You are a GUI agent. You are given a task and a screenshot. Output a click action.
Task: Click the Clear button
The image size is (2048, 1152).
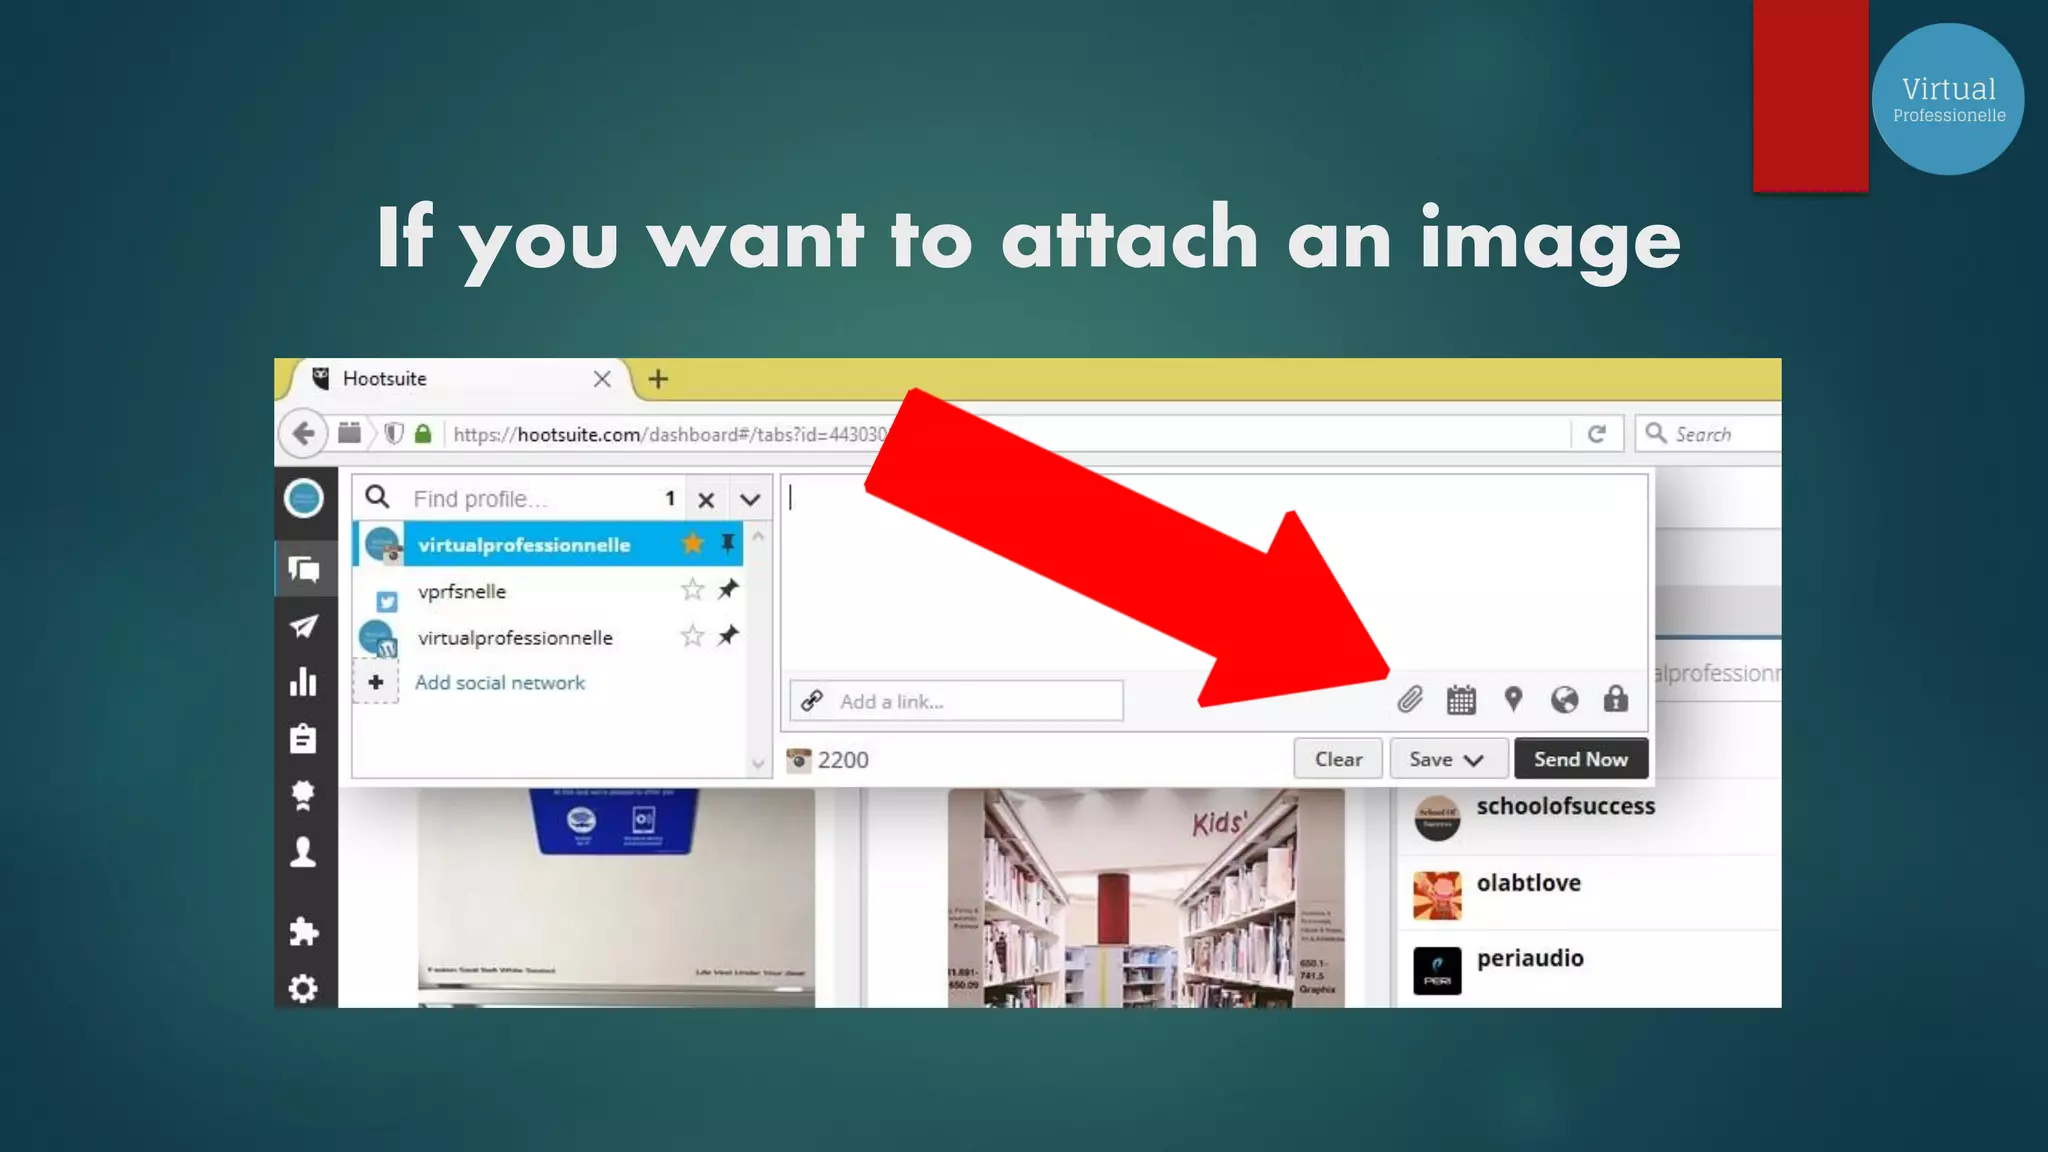click(x=1338, y=759)
